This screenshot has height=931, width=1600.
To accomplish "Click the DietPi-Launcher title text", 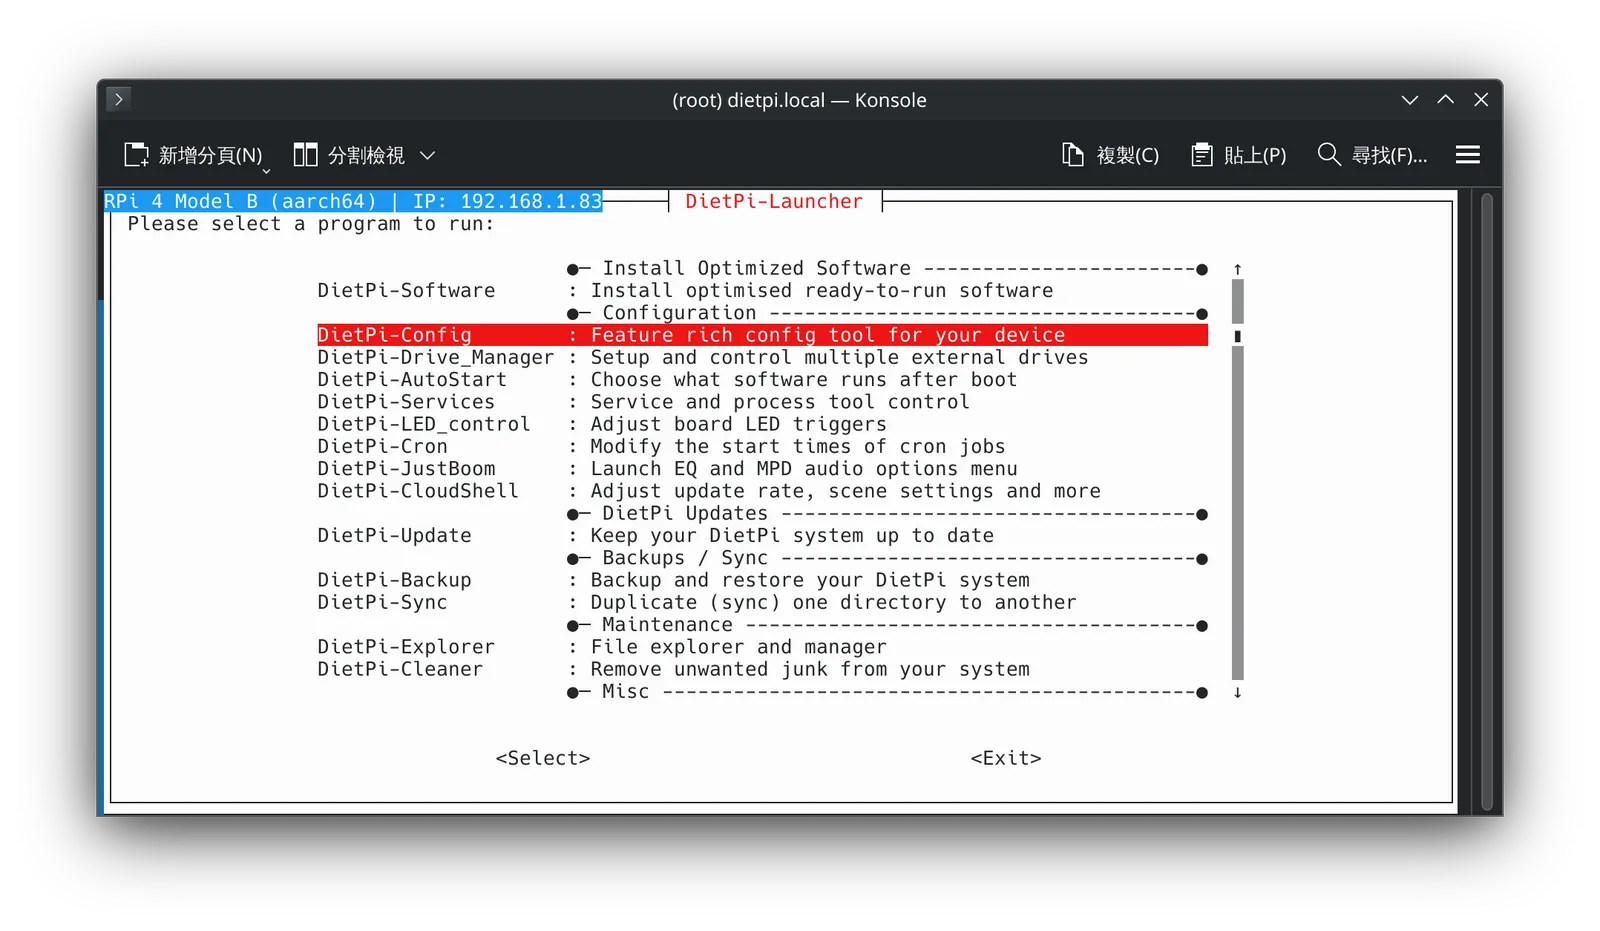I will tap(774, 201).
